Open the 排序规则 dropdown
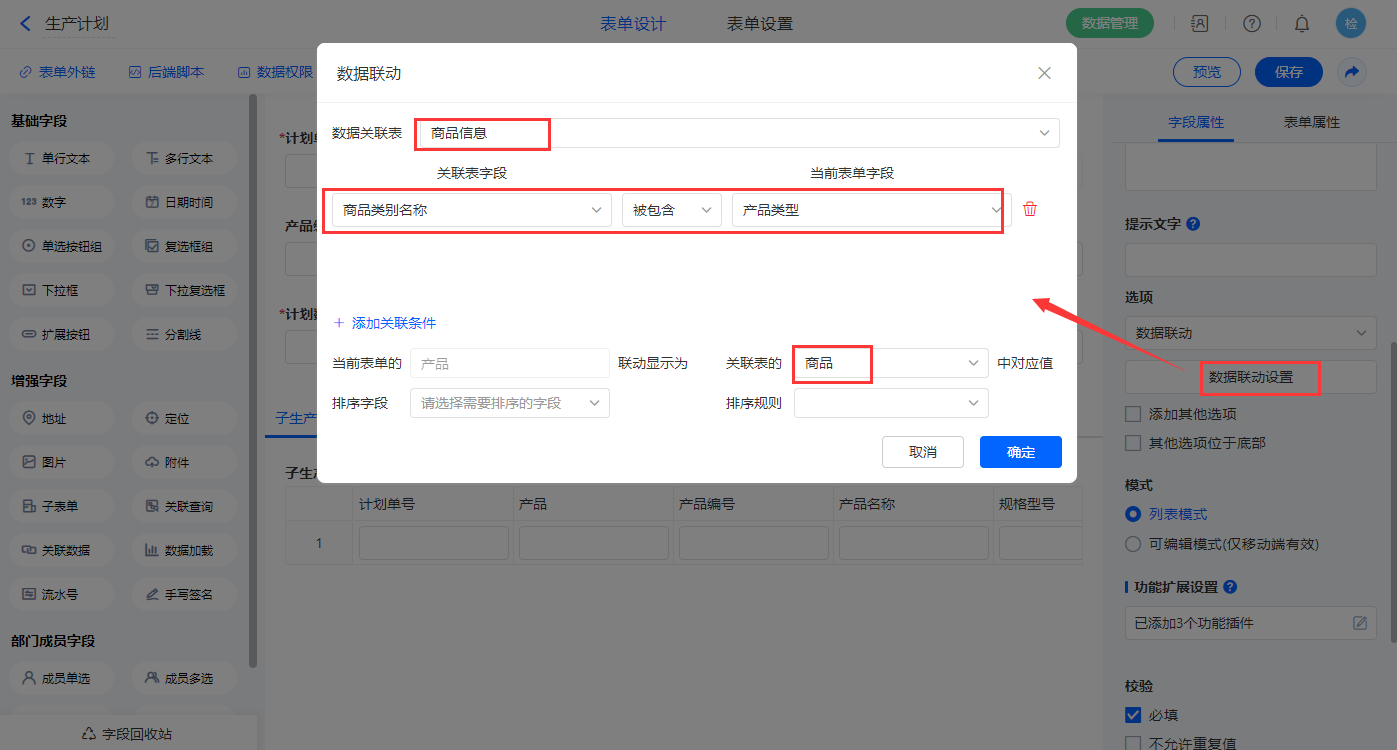1397x750 pixels. click(890, 403)
